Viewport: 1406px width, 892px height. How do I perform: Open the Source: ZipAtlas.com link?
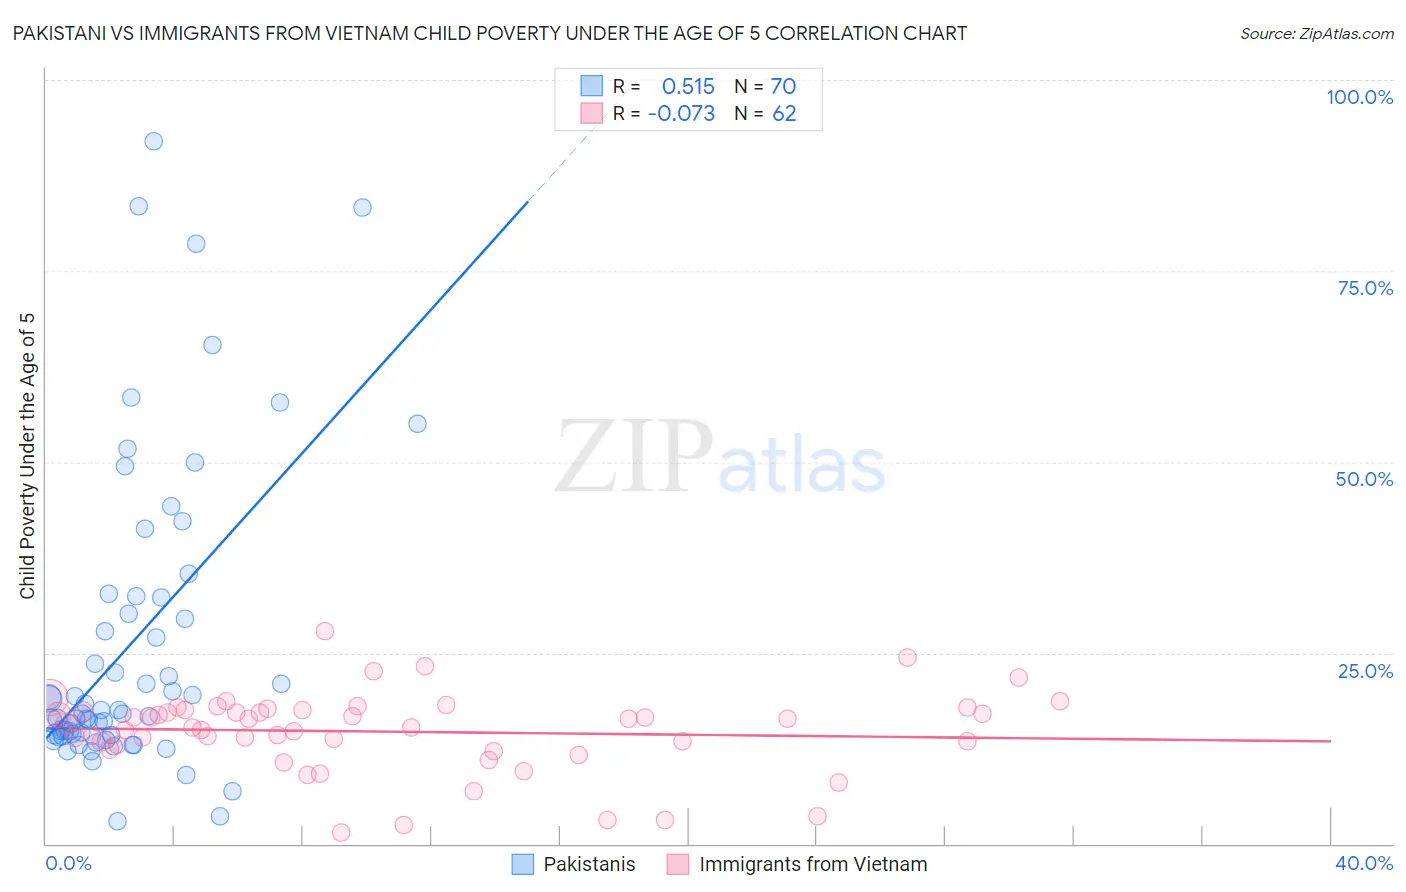tap(1316, 33)
